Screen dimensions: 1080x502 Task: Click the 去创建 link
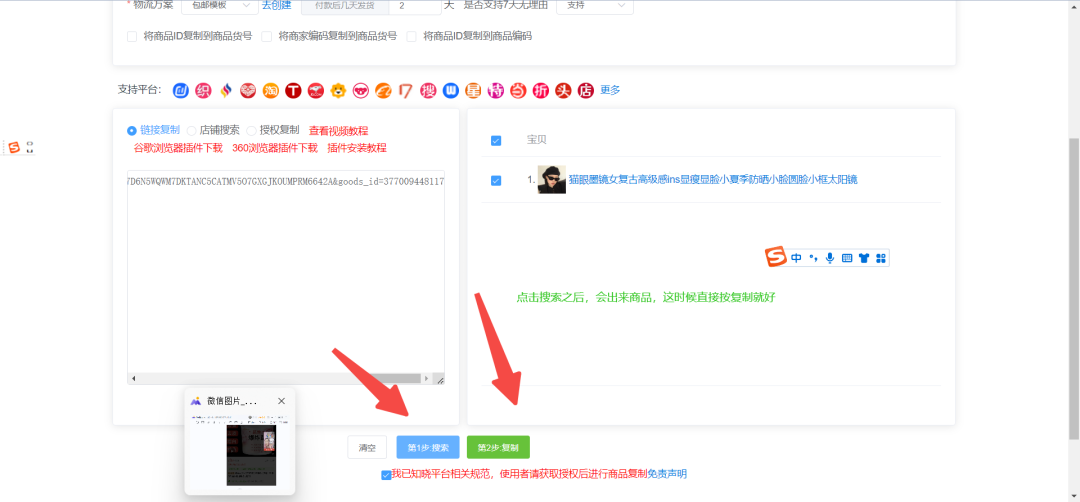(x=276, y=6)
